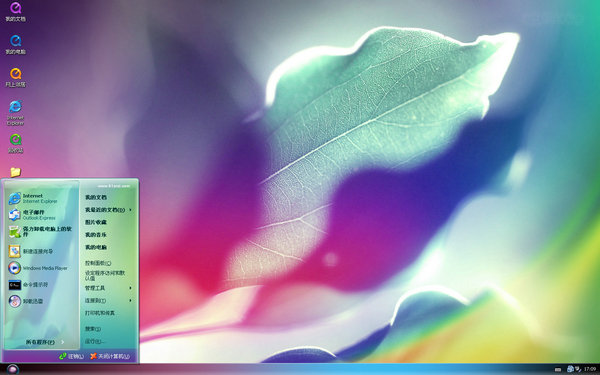This screenshot has height=375, width=600.
Task: Click the 关闭计算机 shutdown button
Action: [110, 356]
